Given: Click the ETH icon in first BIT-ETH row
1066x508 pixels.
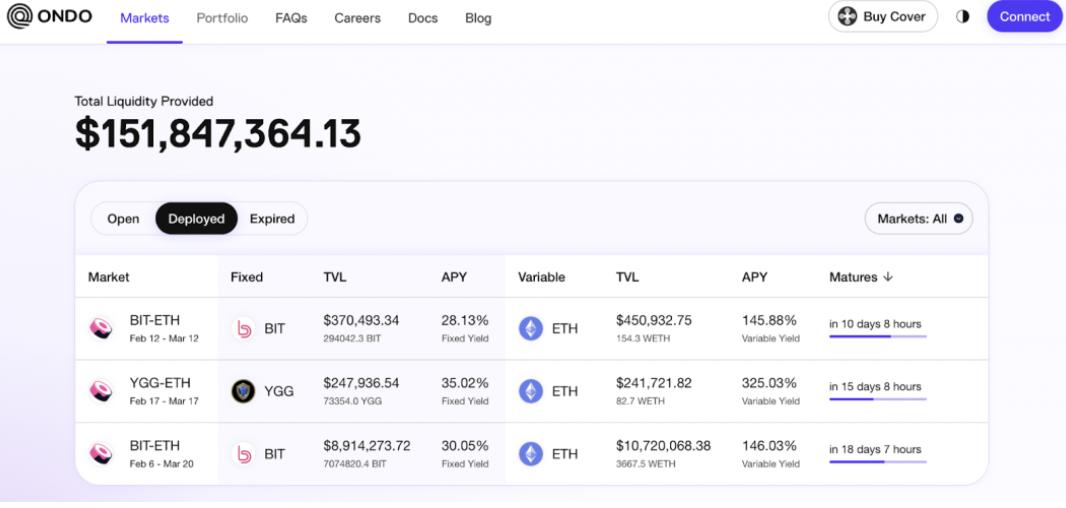Looking at the screenshot, I should click(530, 329).
